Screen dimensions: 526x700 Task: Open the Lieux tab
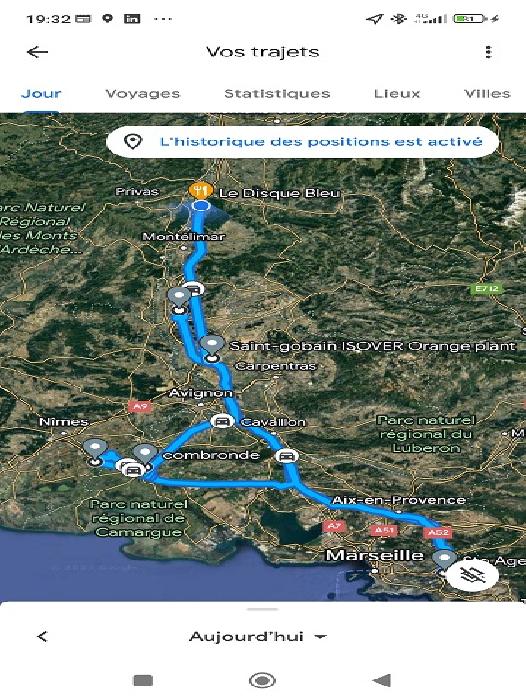tap(397, 93)
